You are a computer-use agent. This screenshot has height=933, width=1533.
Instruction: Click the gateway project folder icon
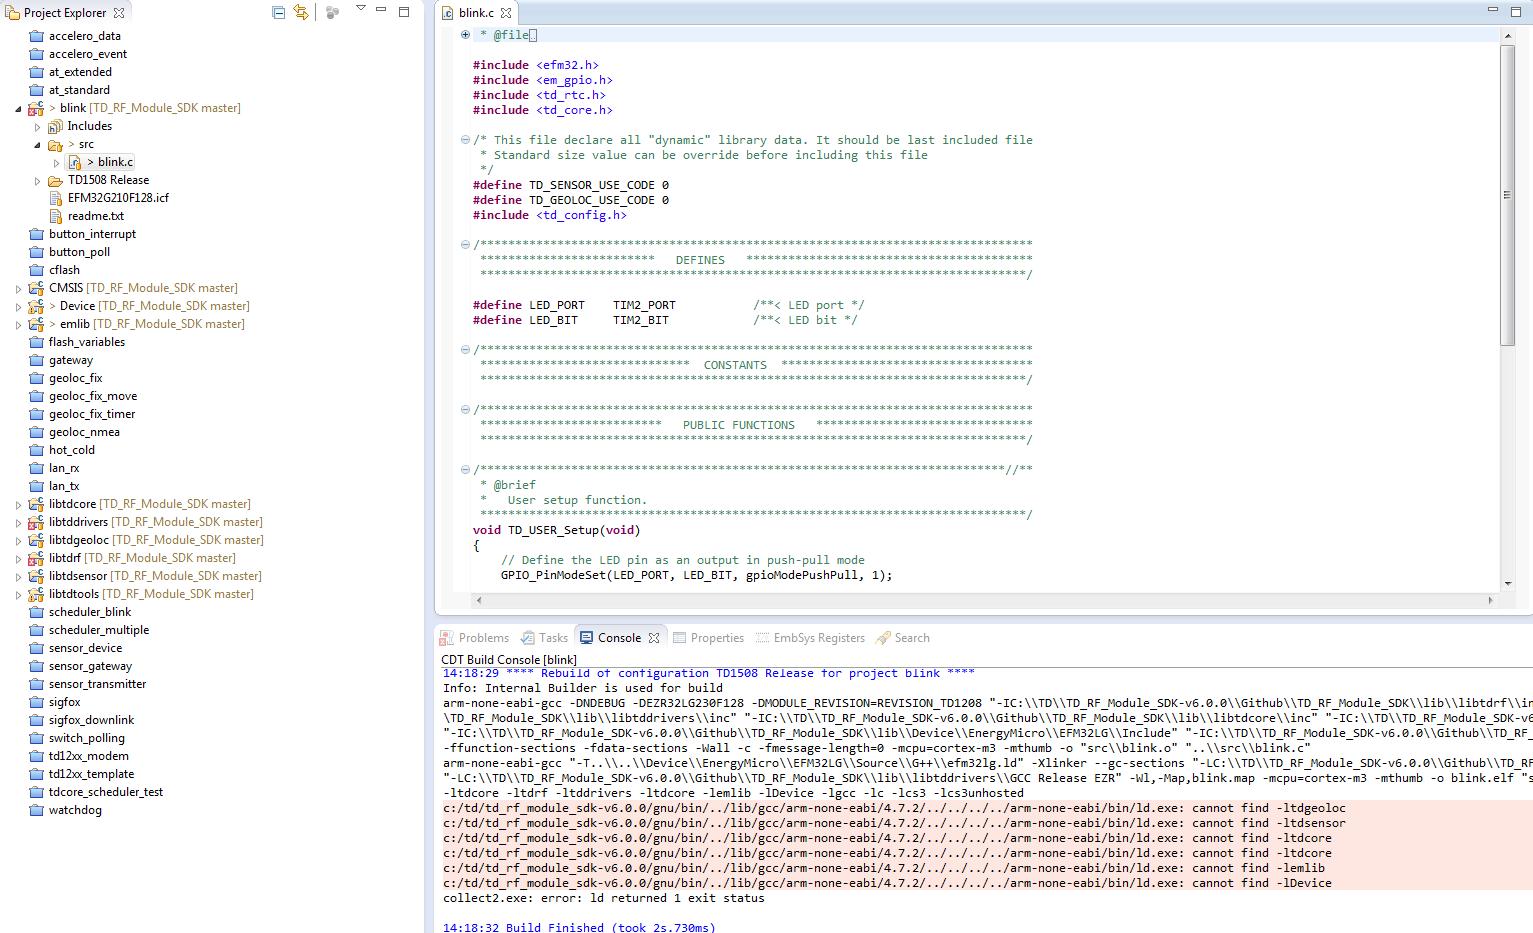pyautogui.click(x=36, y=360)
